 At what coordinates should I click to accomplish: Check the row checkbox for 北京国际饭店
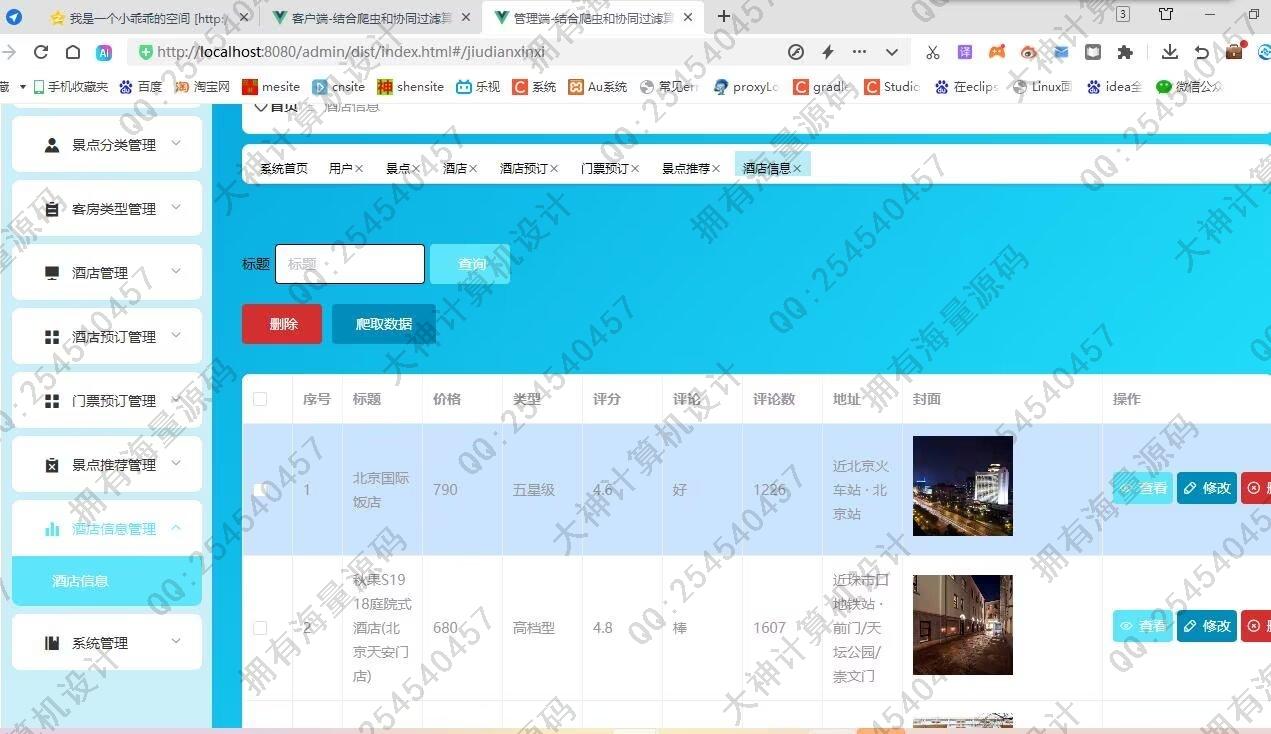click(x=260, y=490)
